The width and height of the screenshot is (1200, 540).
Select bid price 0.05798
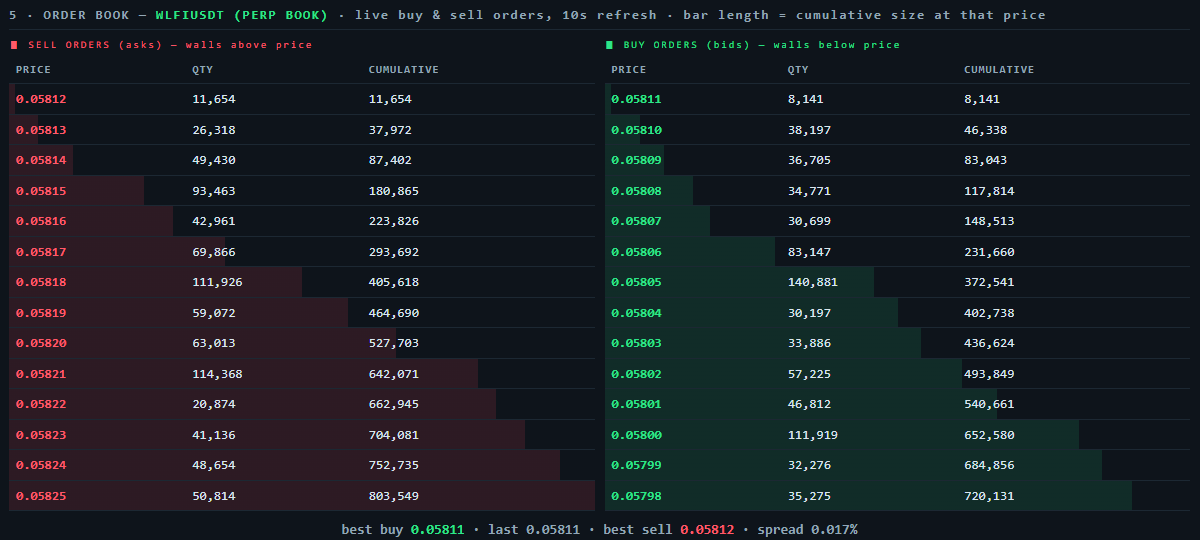point(636,496)
